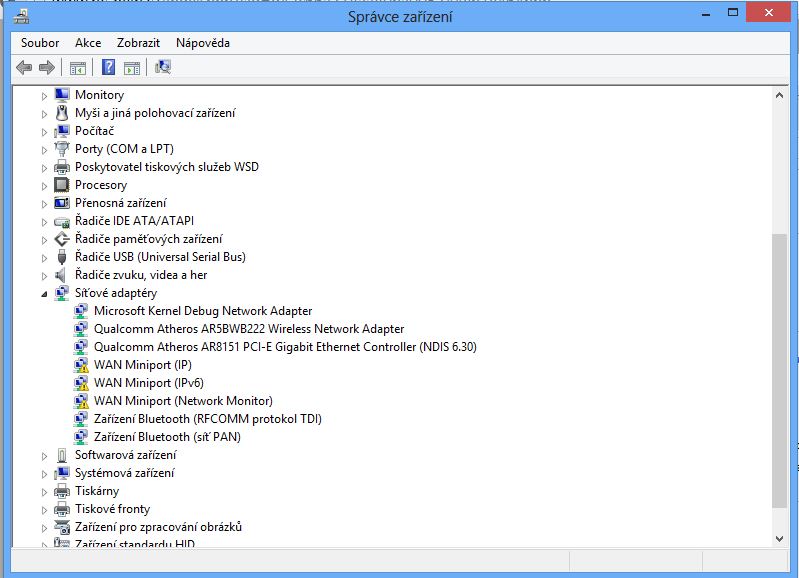This screenshot has width=799, height=578.
Task: Click the Řadiče IDE ATA/ATAPI icon
Action: click(62, 221)
